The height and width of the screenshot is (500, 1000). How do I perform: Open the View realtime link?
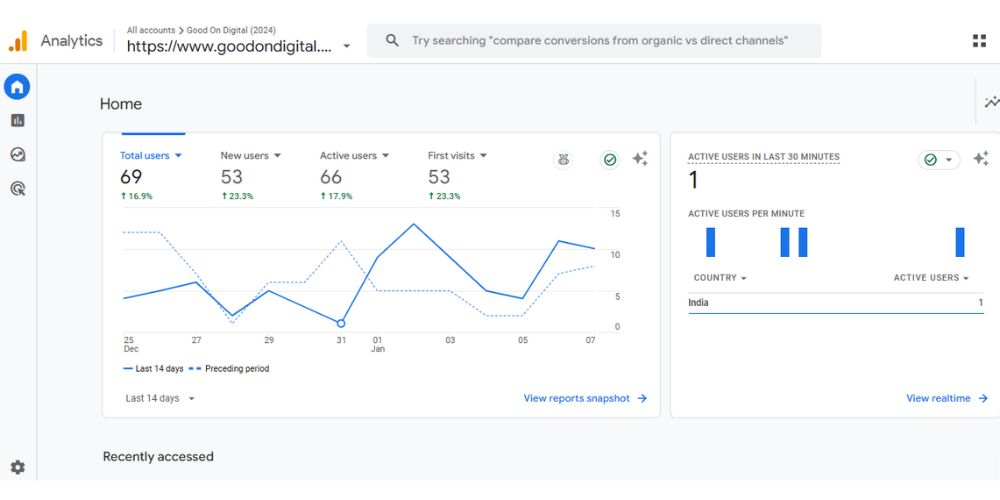[946, 398]
